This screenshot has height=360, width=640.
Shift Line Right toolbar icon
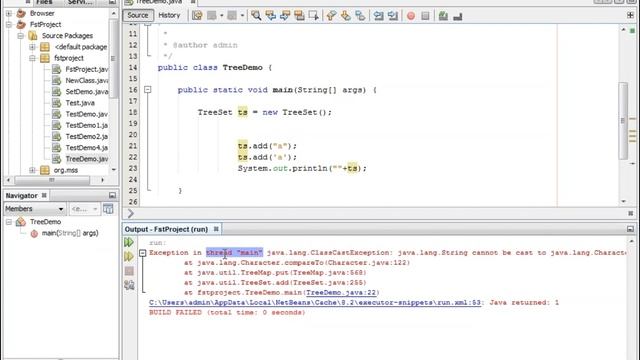(393, 16)
